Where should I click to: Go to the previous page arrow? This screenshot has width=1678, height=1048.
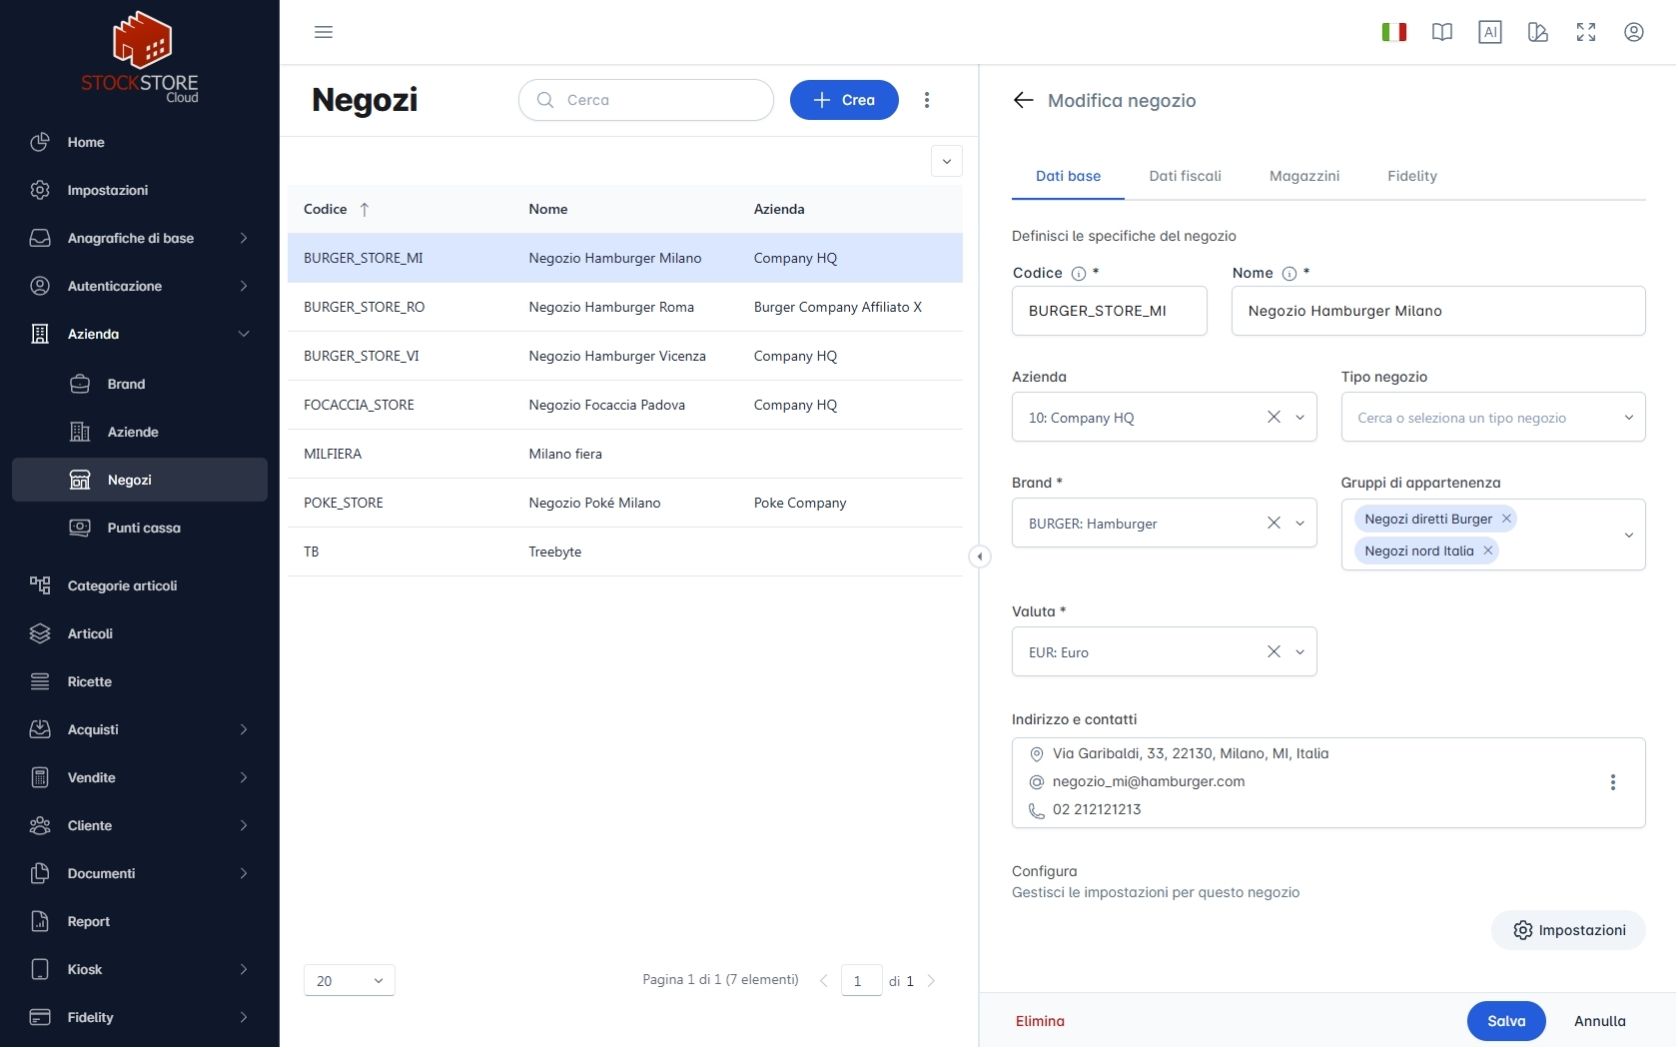click(824, 981)
